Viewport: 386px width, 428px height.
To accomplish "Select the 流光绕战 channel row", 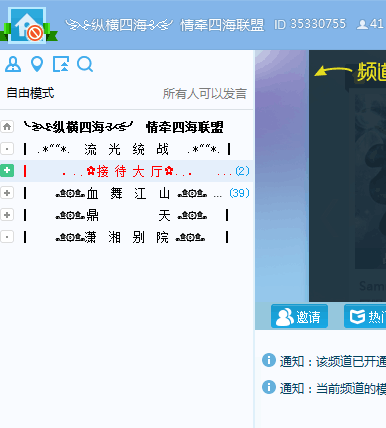I will (126, 149).
